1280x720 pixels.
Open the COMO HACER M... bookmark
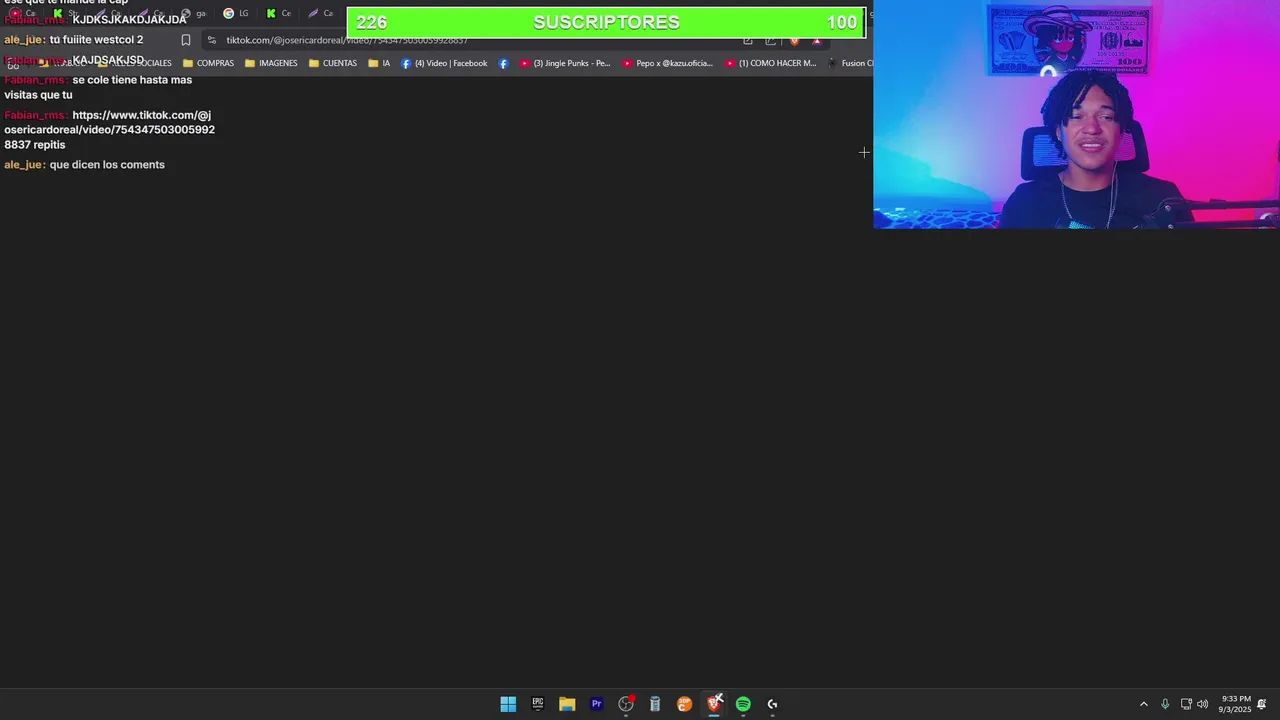(x=771, y=63)
